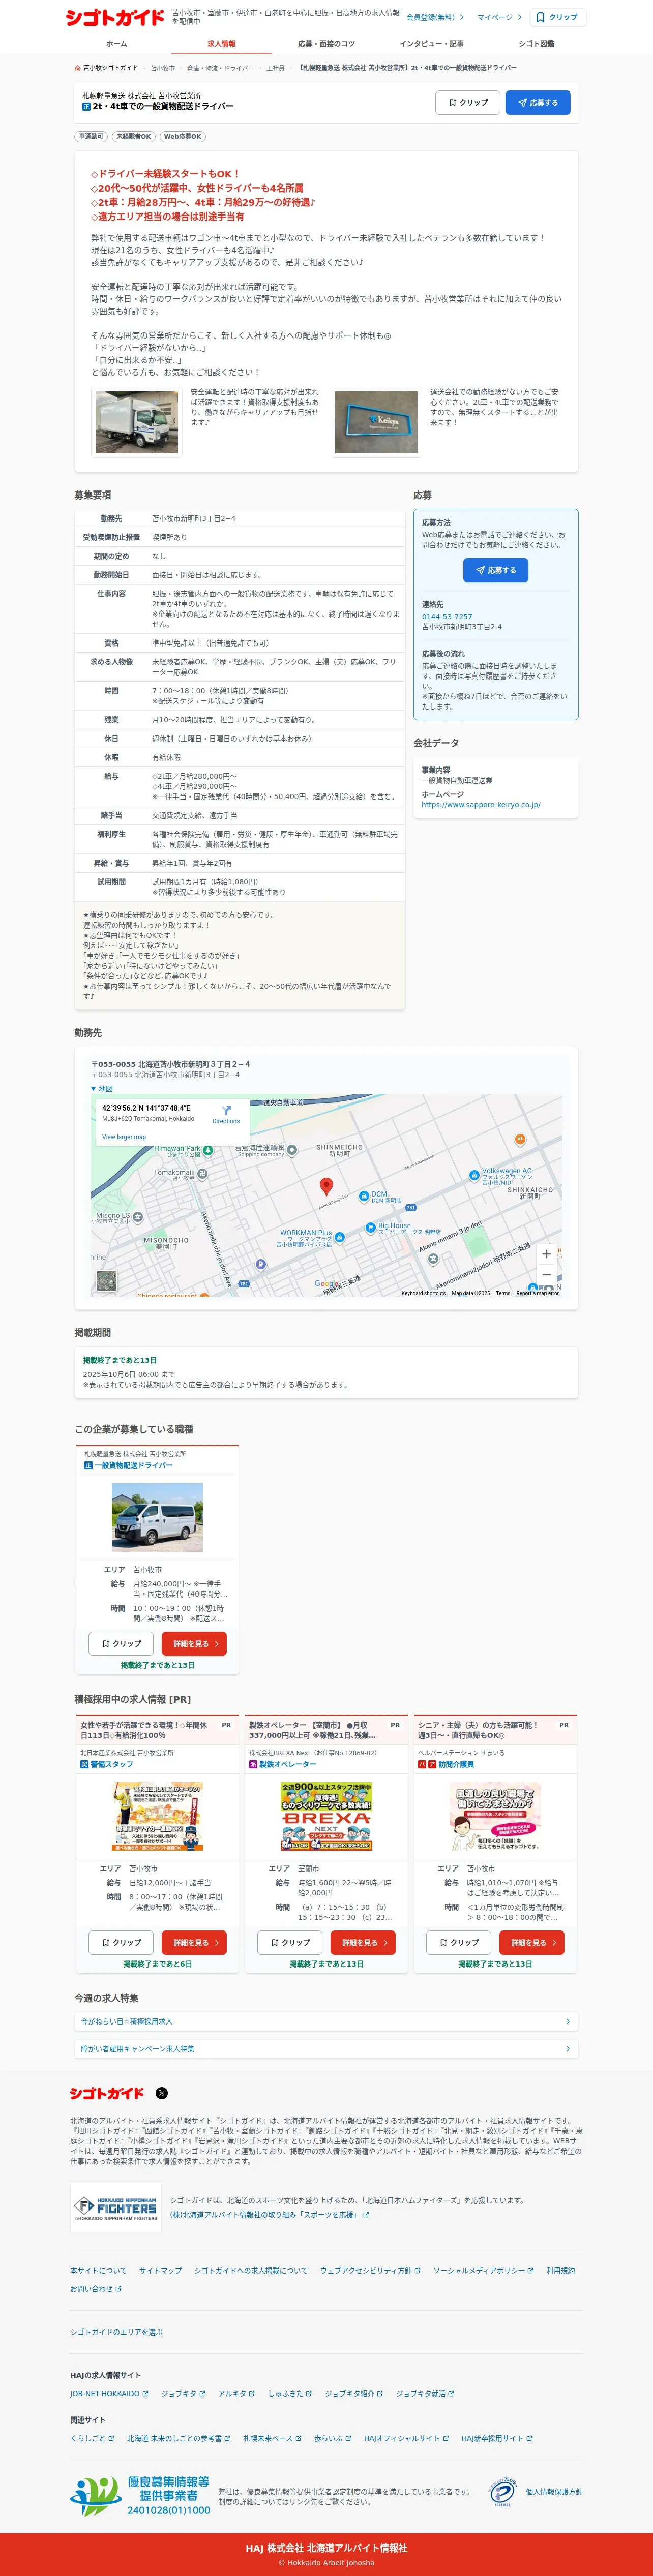The image size is (653, 2576).
Task: Click the 倉庫・物流・ドライバー breadcrumb
Action: [220, 68]
